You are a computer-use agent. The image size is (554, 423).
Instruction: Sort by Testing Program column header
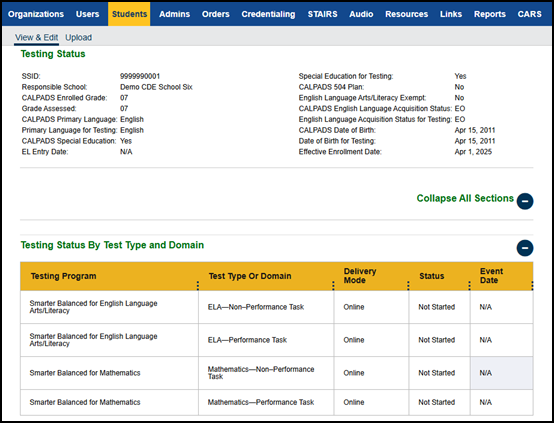pyautogui.click(x=63, y=276)
